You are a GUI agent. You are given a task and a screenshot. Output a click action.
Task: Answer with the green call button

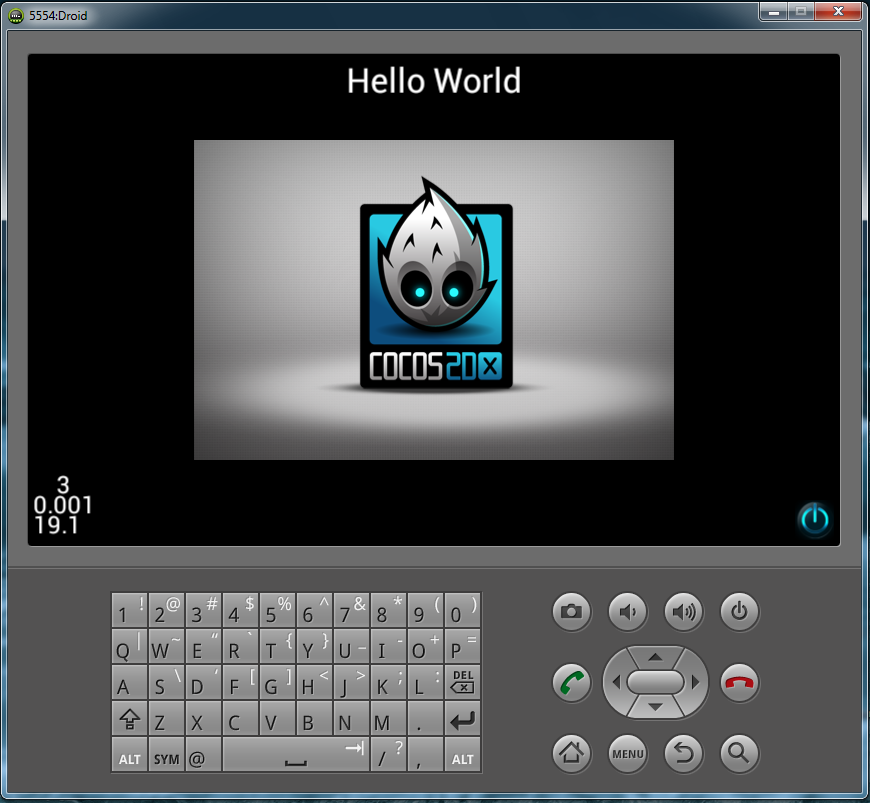click(571, 683)
